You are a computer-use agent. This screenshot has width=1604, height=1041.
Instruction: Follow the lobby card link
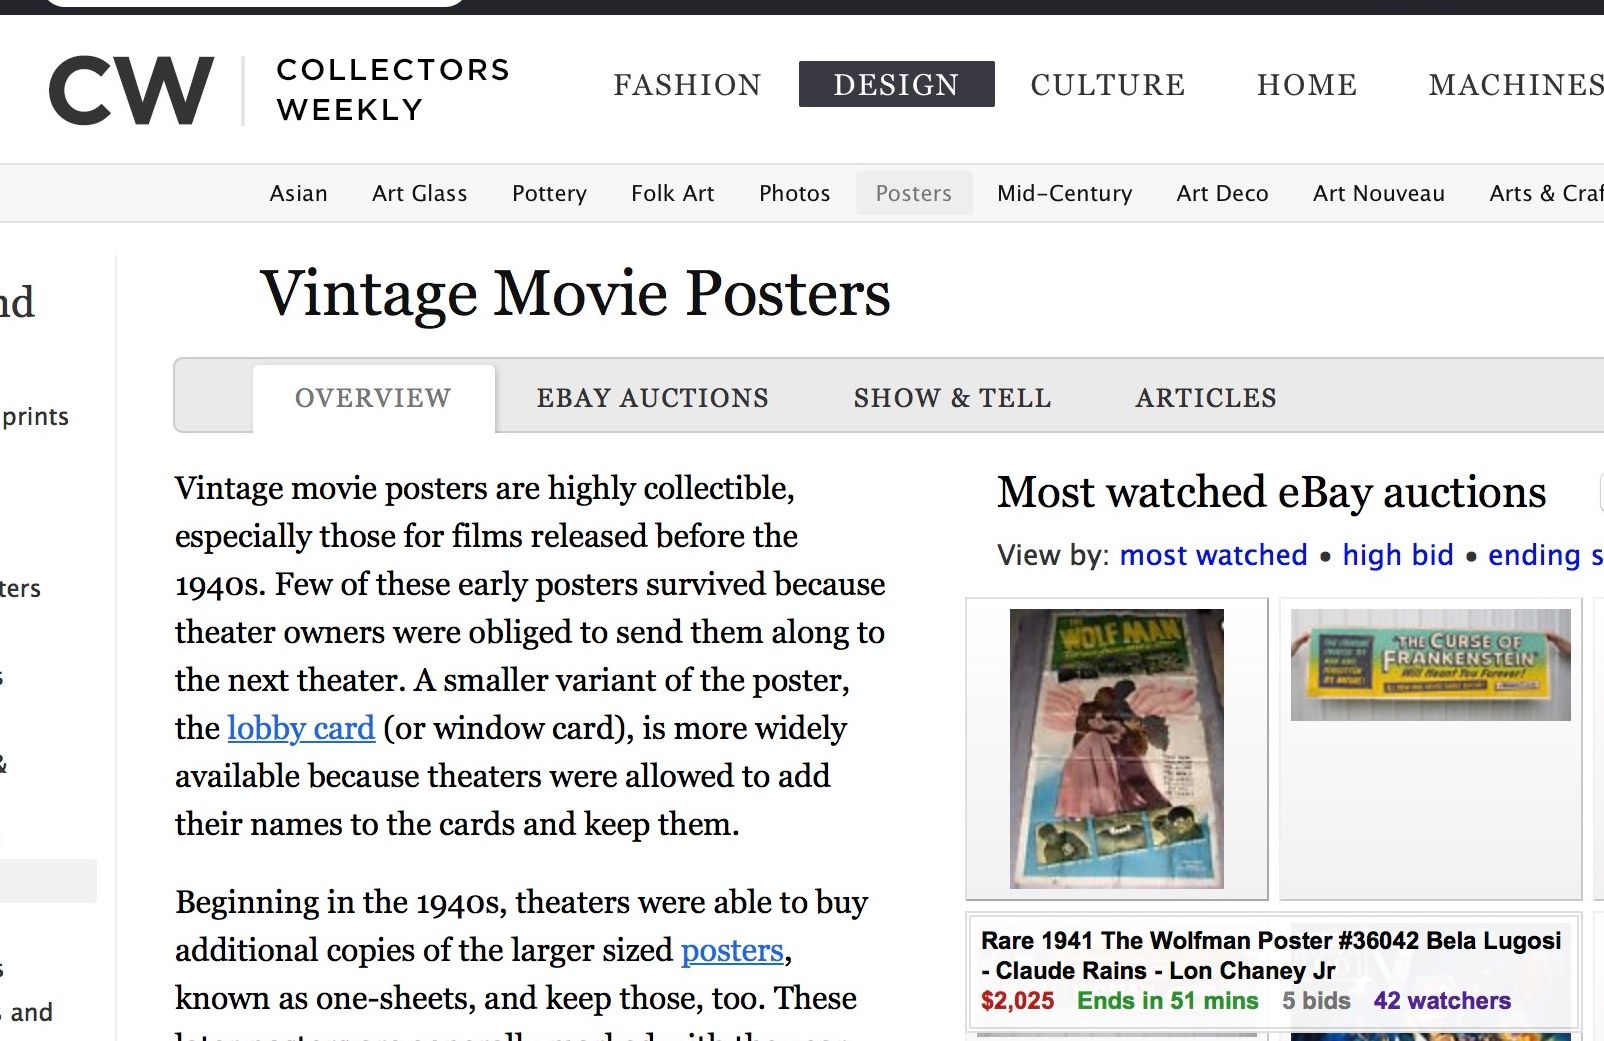point(301,728)
